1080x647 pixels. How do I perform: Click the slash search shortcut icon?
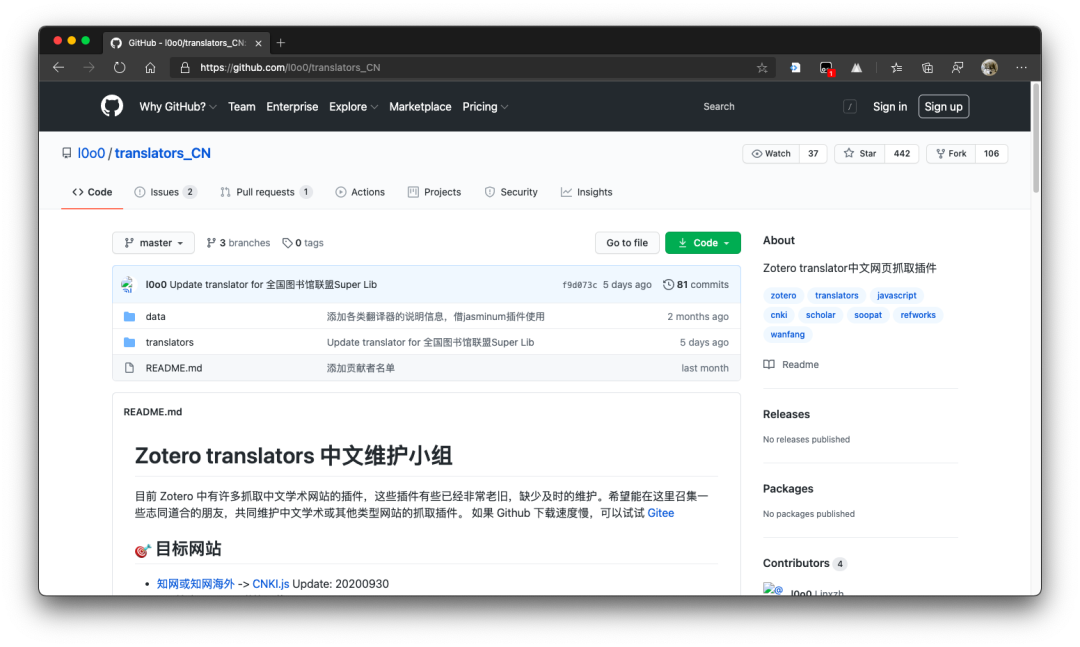[850, 106]
